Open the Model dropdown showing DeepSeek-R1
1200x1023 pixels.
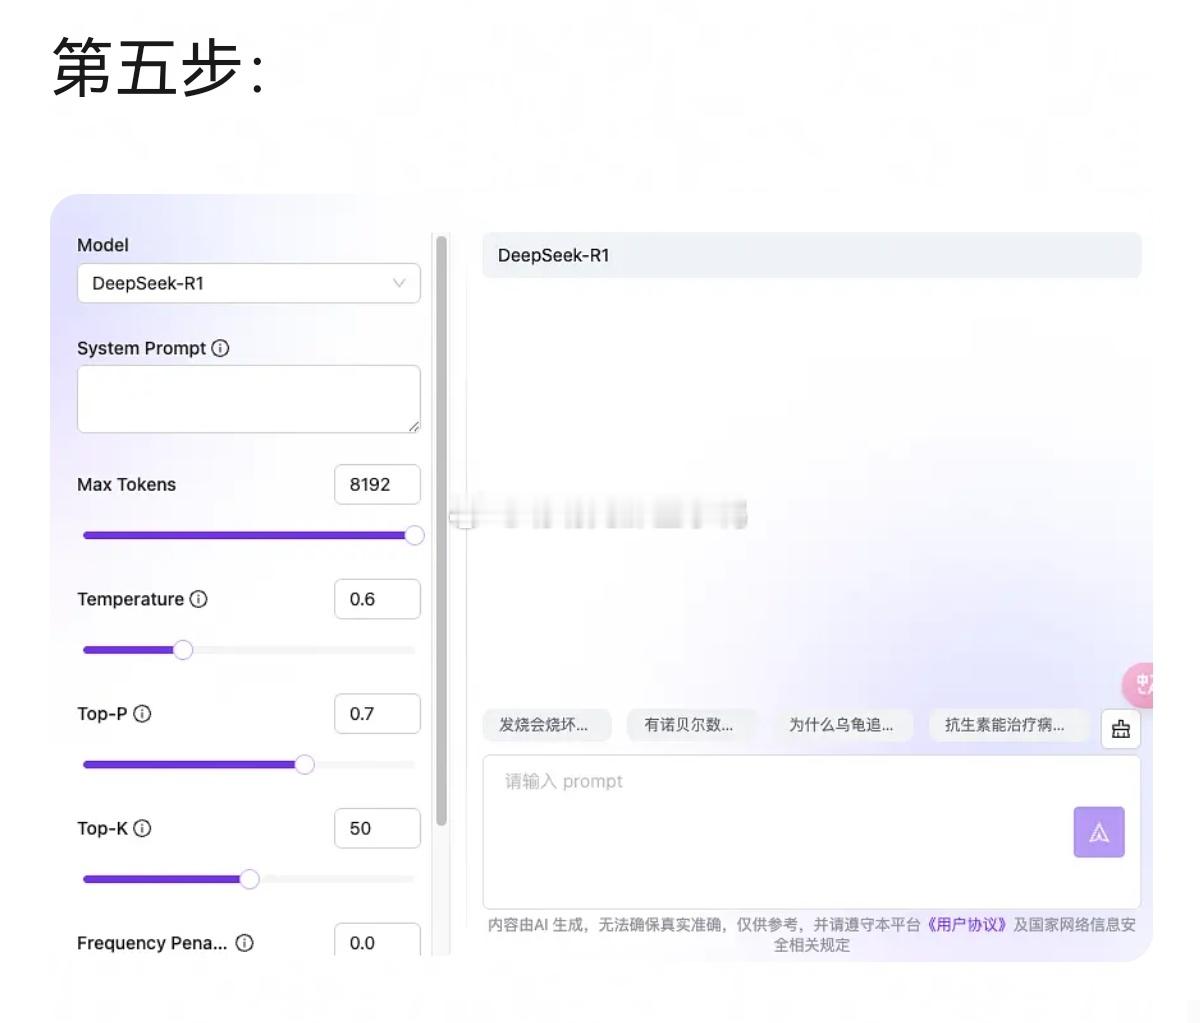pos(248,283)
